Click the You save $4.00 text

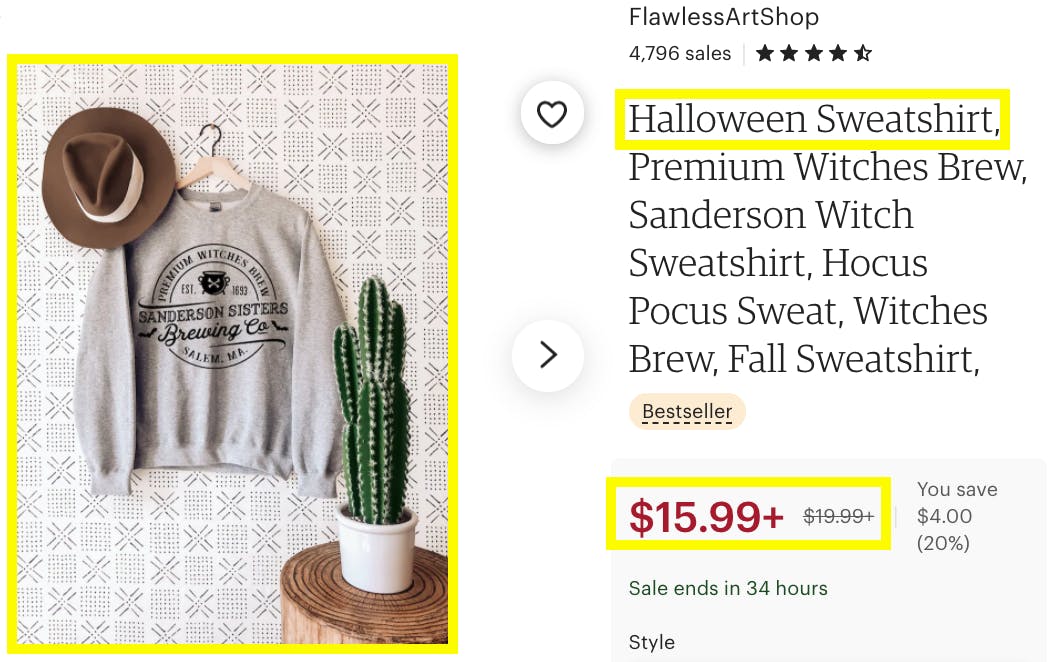click(957, 516)
